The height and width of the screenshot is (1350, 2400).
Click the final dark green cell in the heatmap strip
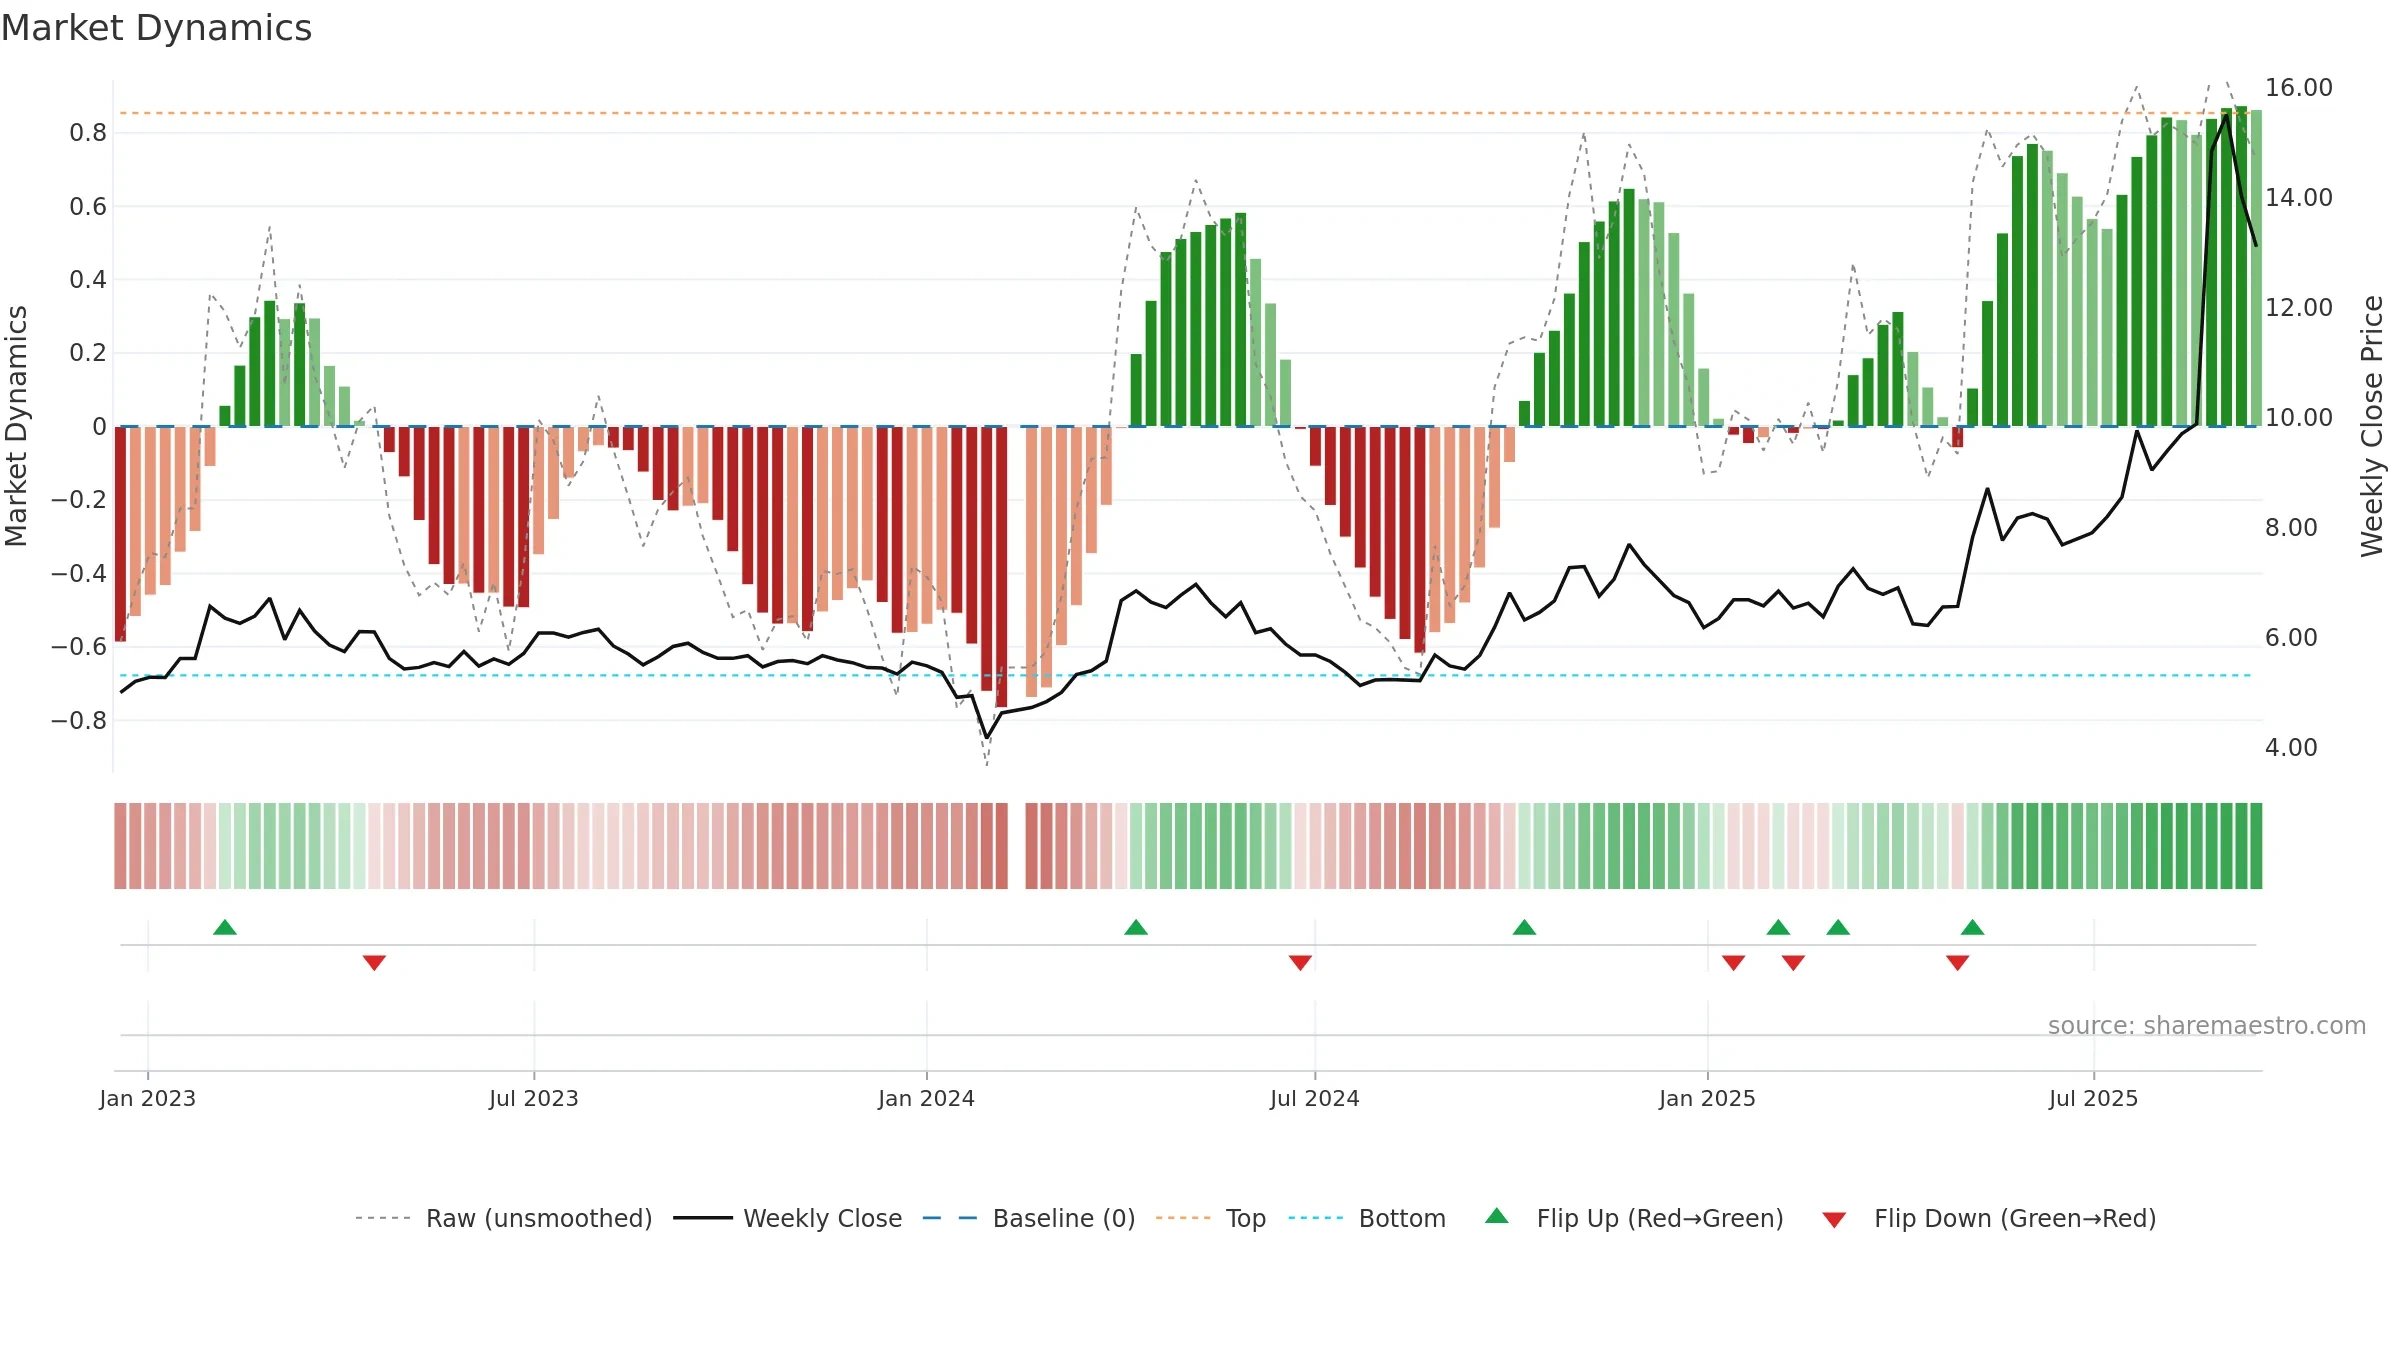pos(2256,846)
